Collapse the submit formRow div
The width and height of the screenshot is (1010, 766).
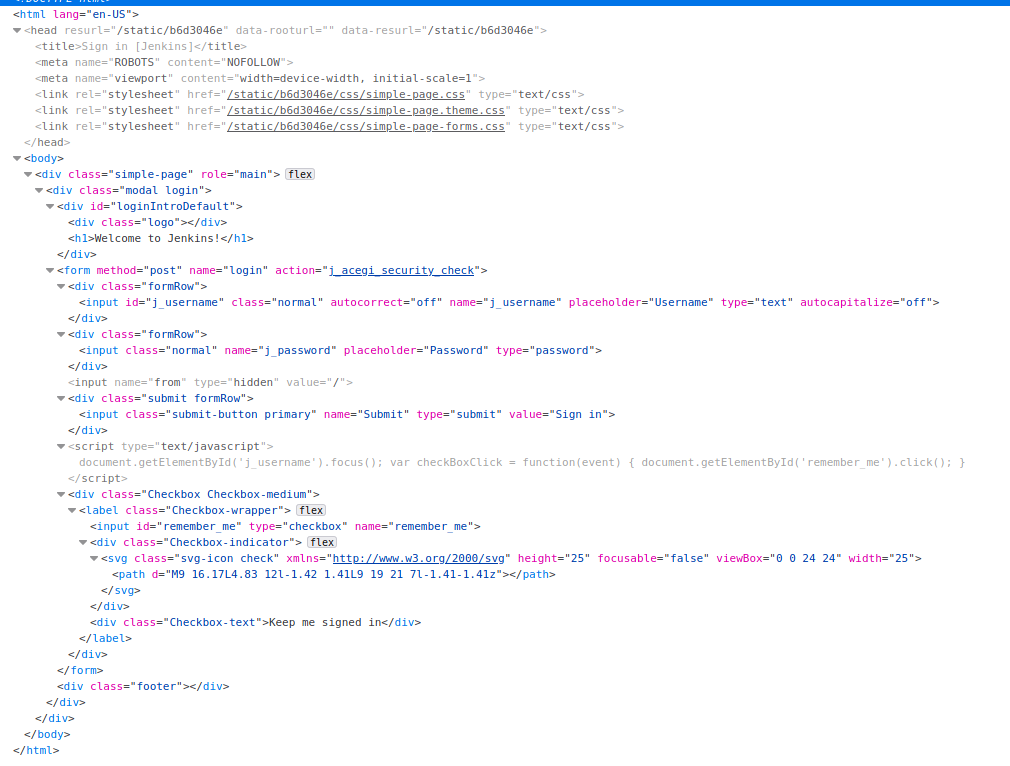(61, 398)
